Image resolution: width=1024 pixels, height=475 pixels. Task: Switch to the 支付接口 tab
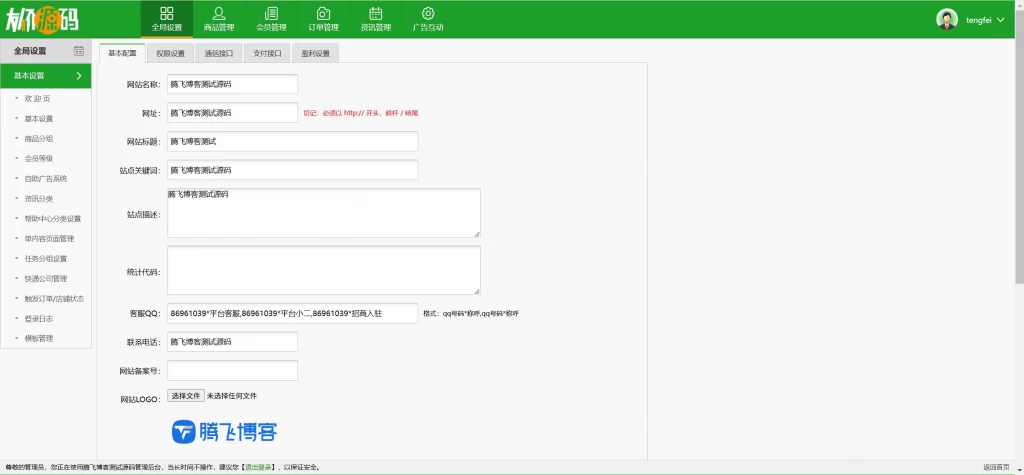[267, 53]
